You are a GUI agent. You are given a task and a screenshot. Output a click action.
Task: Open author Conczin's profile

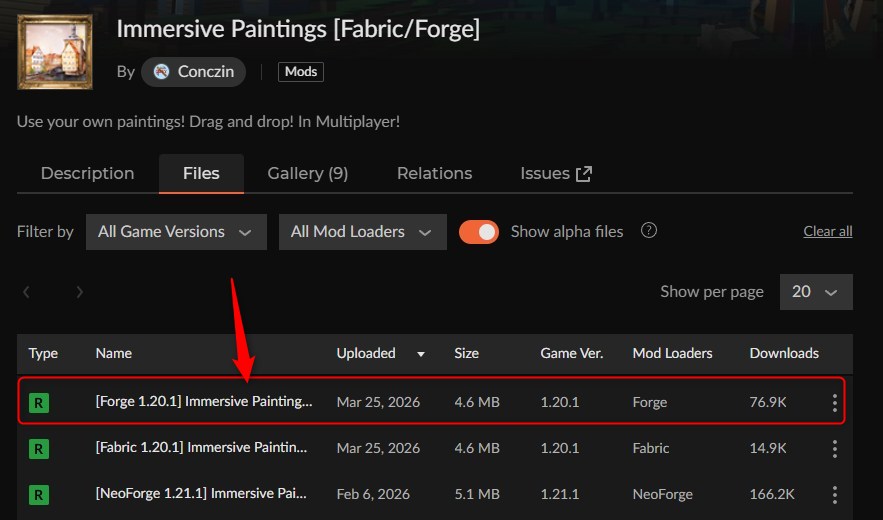point(193,72)
